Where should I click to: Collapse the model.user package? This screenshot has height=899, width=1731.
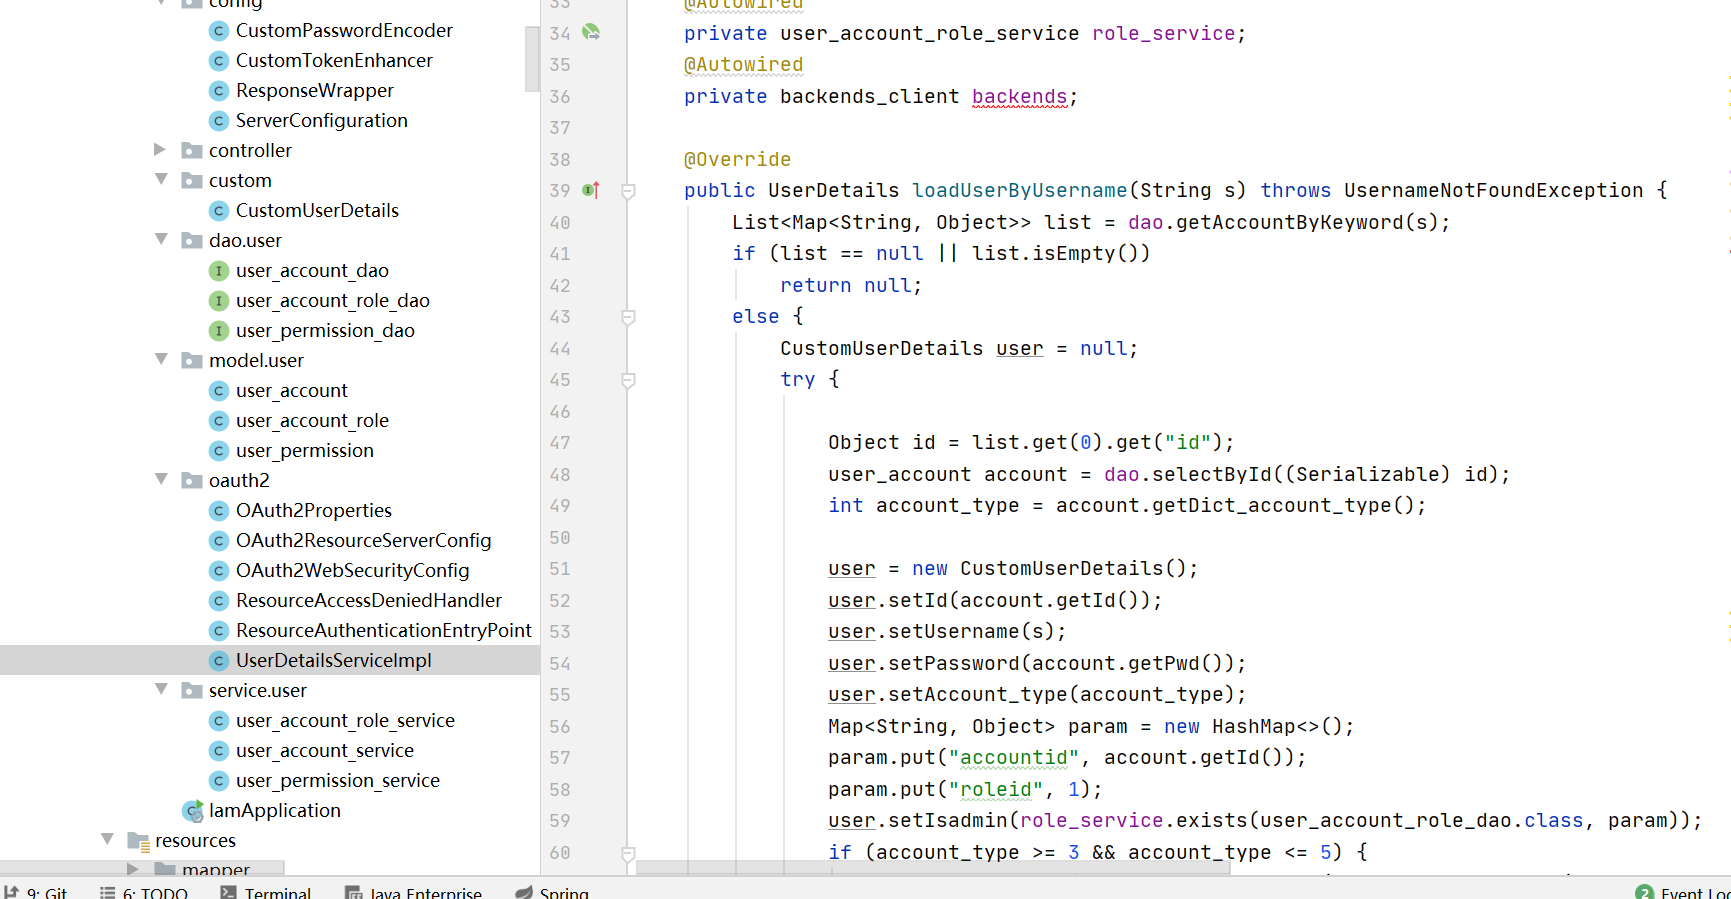coord(161,360)
